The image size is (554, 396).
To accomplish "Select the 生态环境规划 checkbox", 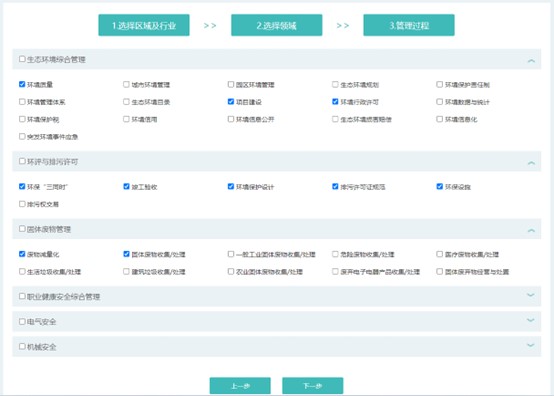I will 335,84.
